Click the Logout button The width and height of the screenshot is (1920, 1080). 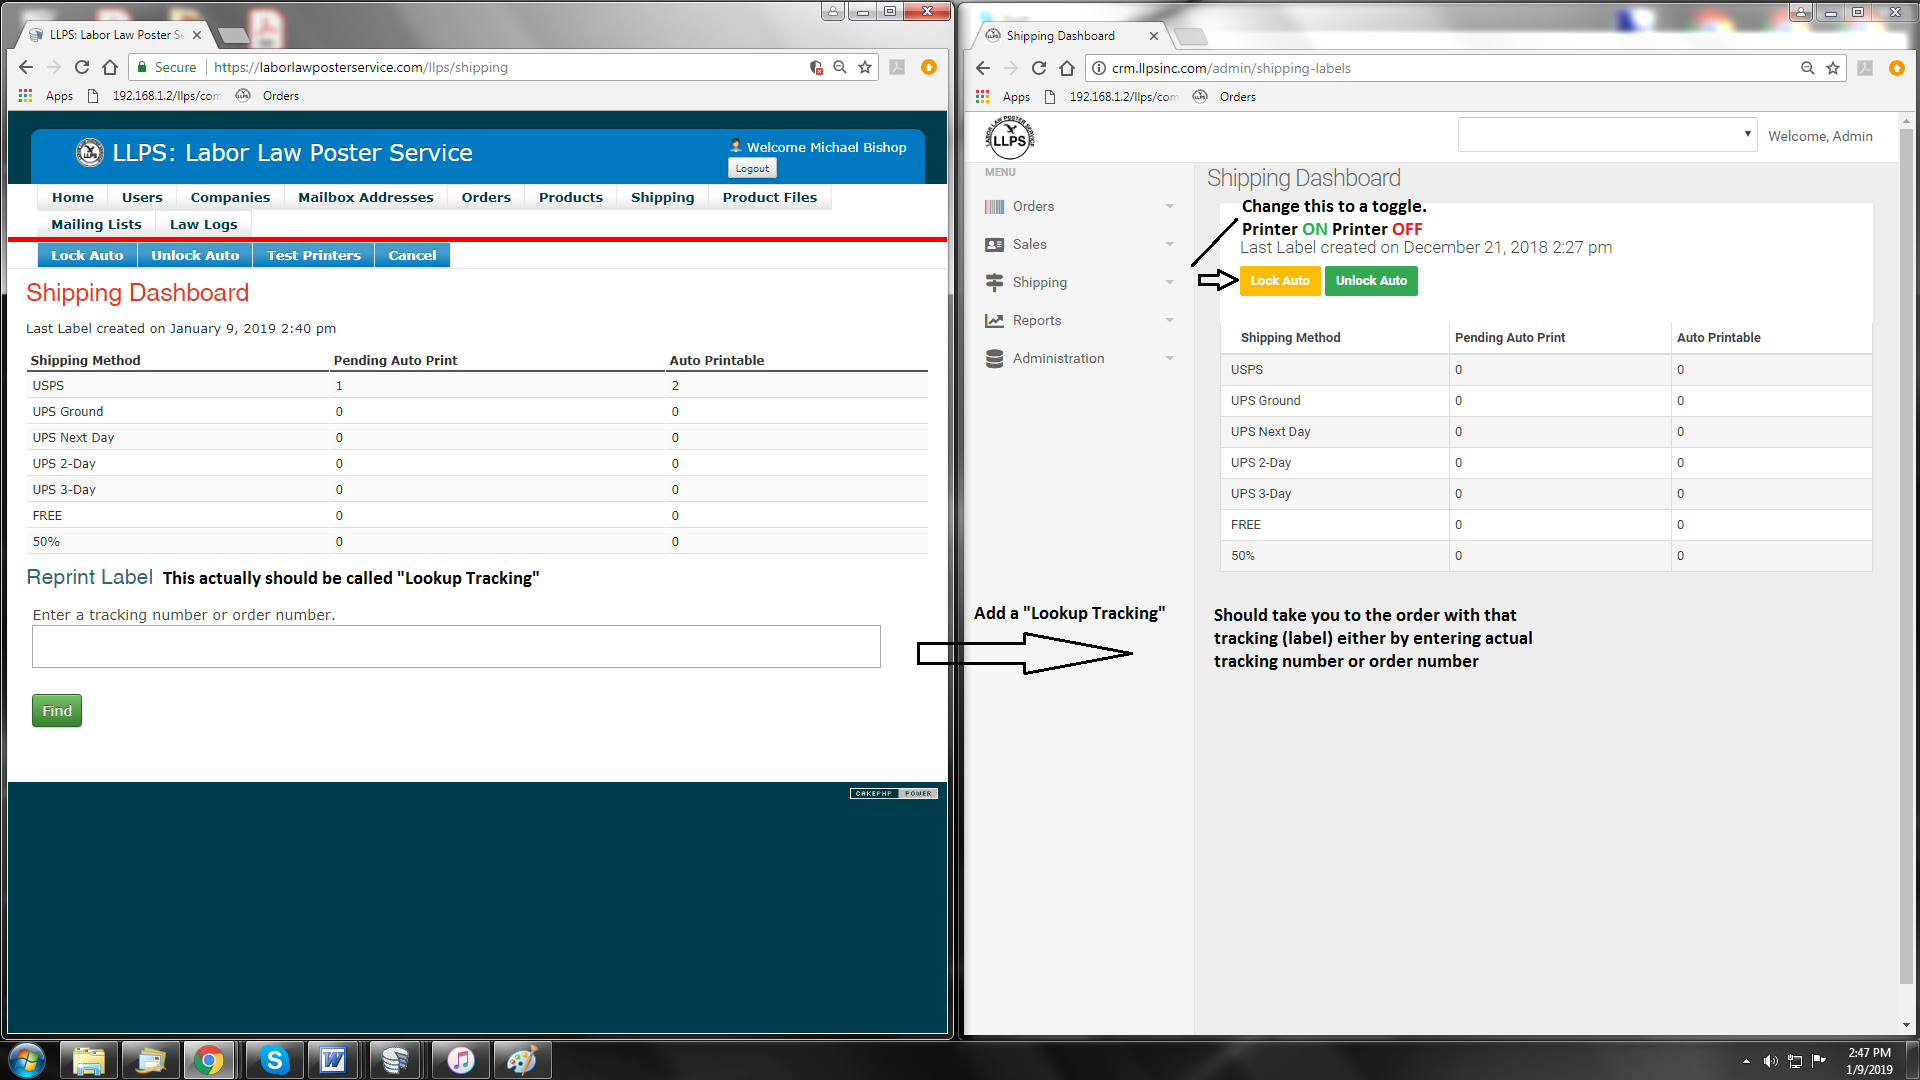click(752, 169)
